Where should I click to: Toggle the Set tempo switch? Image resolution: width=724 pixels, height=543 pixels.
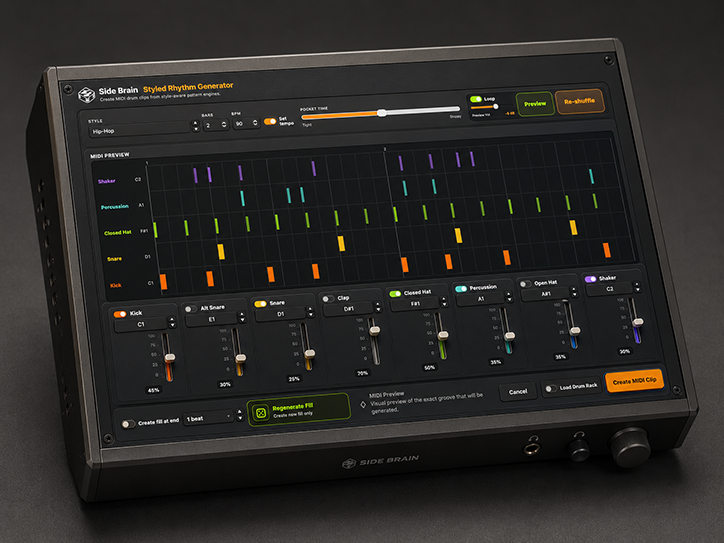click(x=270, y=121)
